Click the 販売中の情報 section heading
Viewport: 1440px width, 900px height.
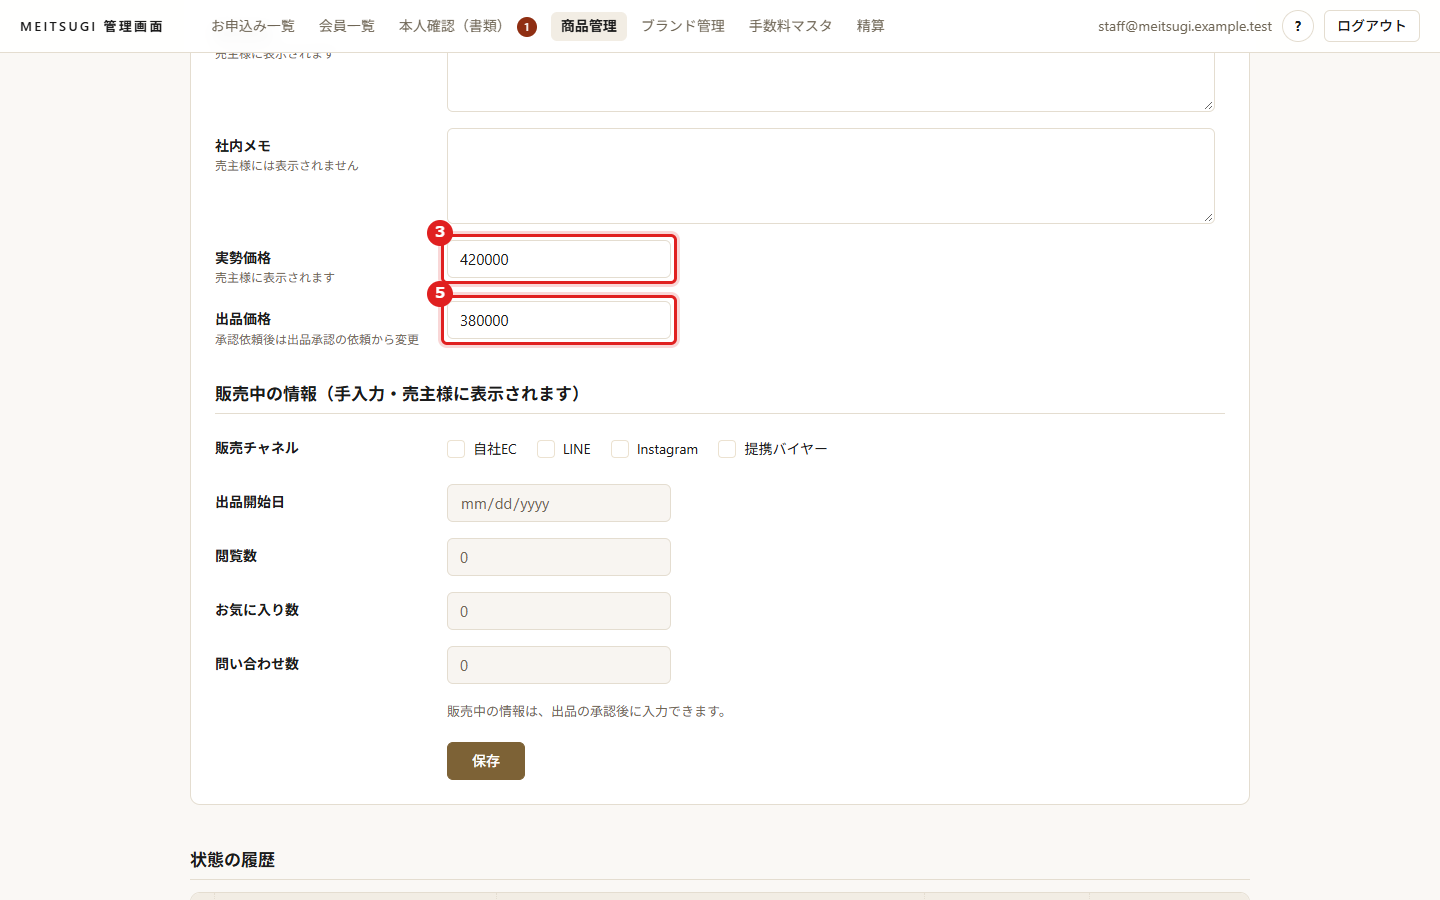pyautogui.click(x=401, y=394)
